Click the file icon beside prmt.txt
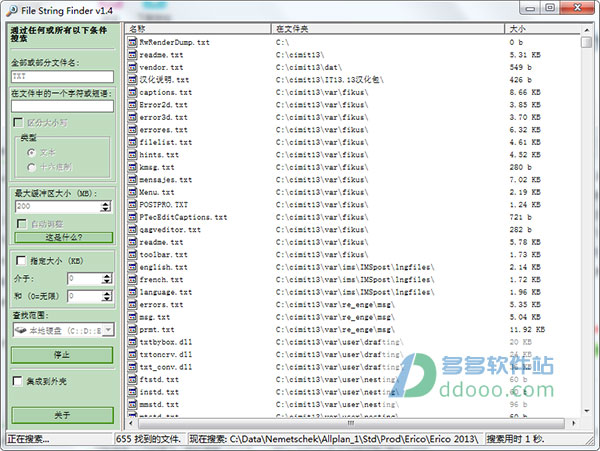Image resolution: width=600 pixels, height=451 pixels. [132, 329]
